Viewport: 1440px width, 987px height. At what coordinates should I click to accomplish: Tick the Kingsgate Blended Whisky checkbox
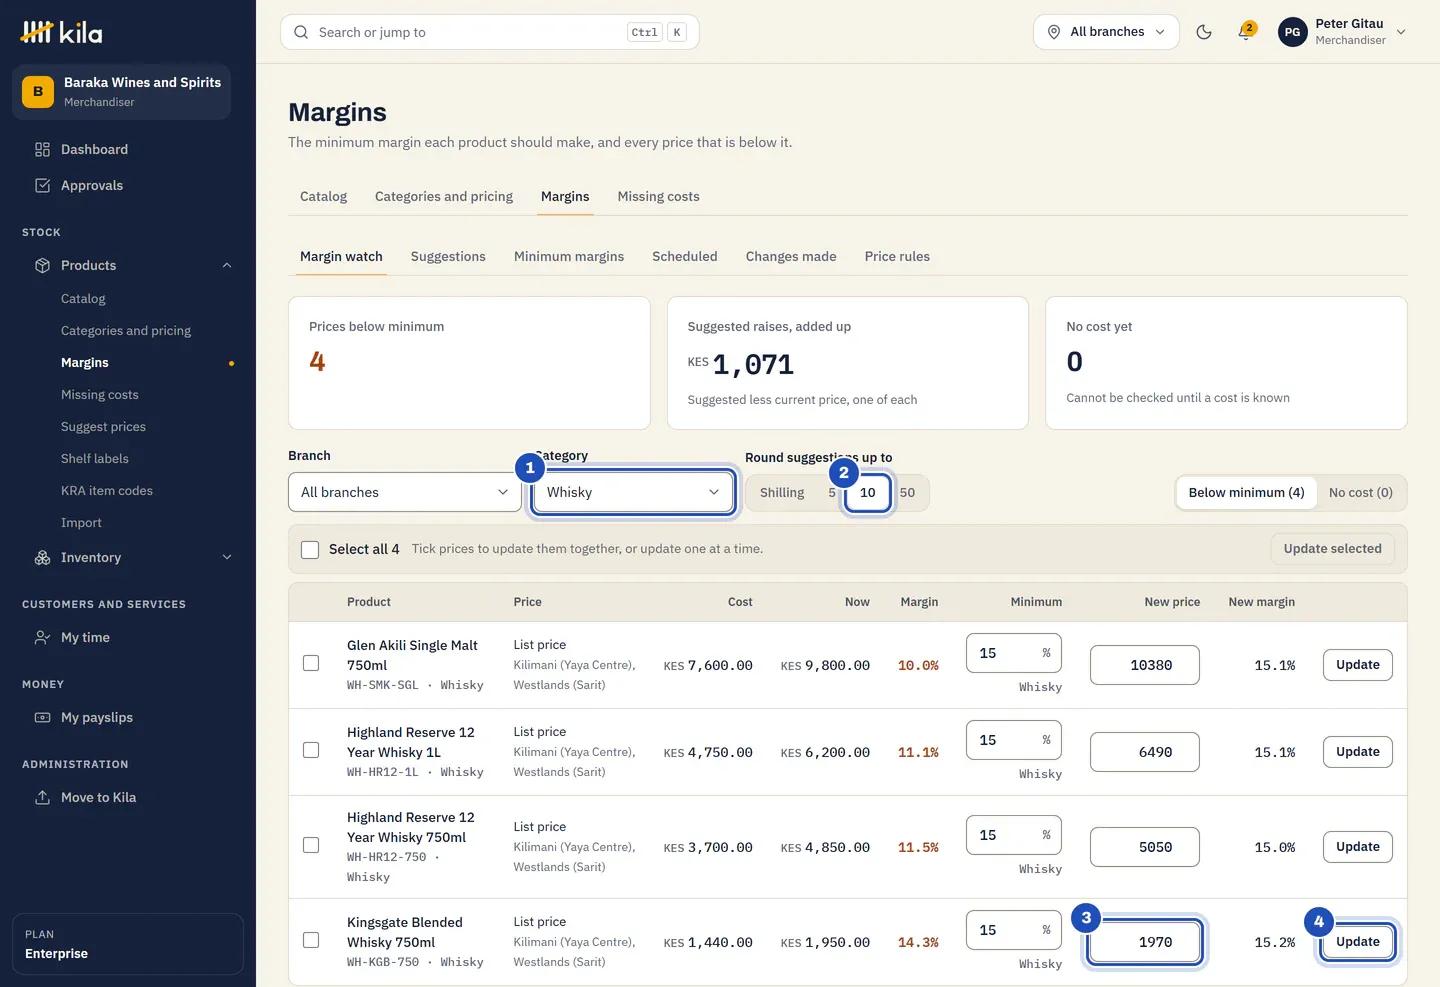coord(311,940)
